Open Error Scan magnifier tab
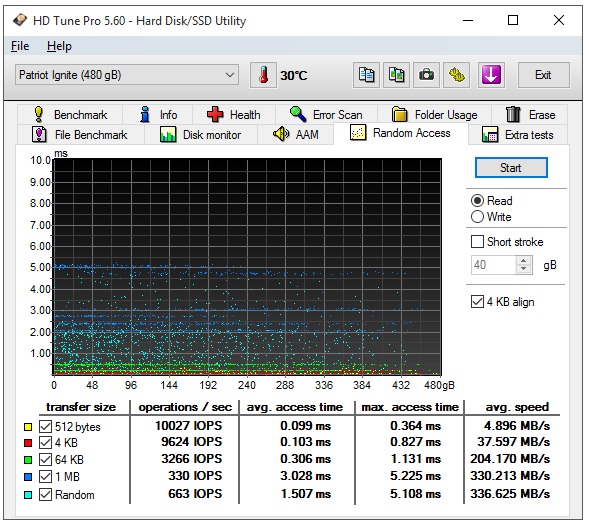This screenshot has height=527, width=589. pos(326,115)
